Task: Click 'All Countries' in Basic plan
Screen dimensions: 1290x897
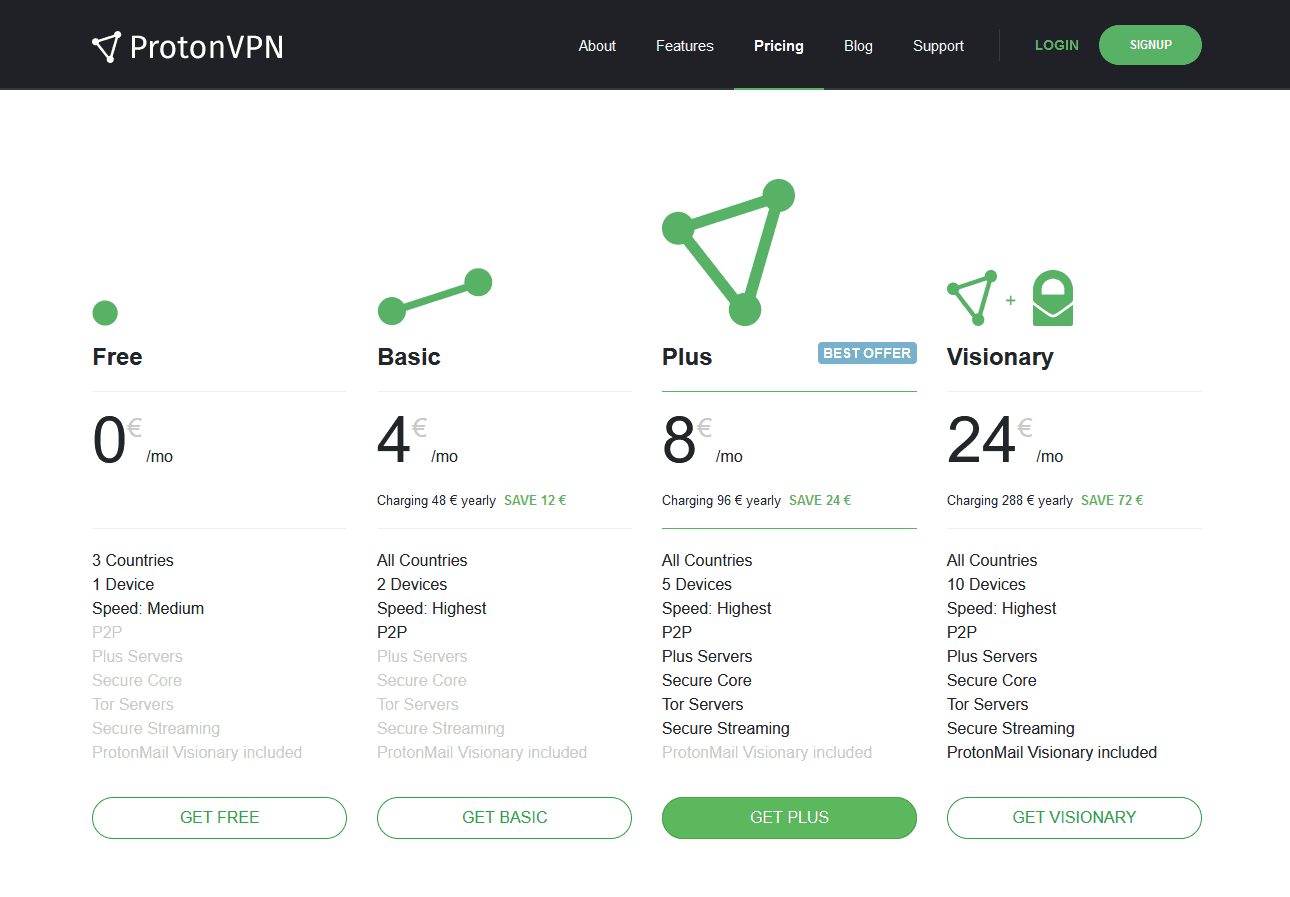Action: [x=422, y=560]
